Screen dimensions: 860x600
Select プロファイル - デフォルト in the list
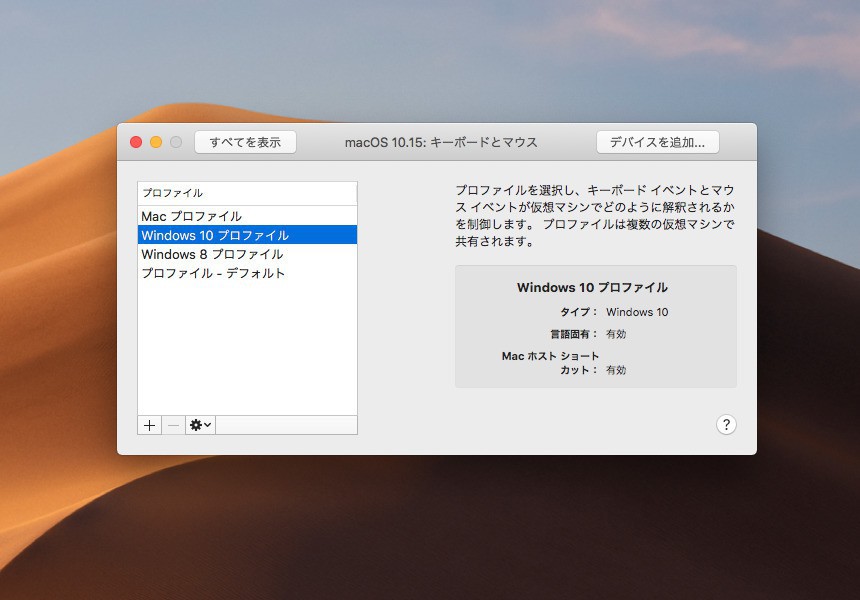(x=247, y=273)
